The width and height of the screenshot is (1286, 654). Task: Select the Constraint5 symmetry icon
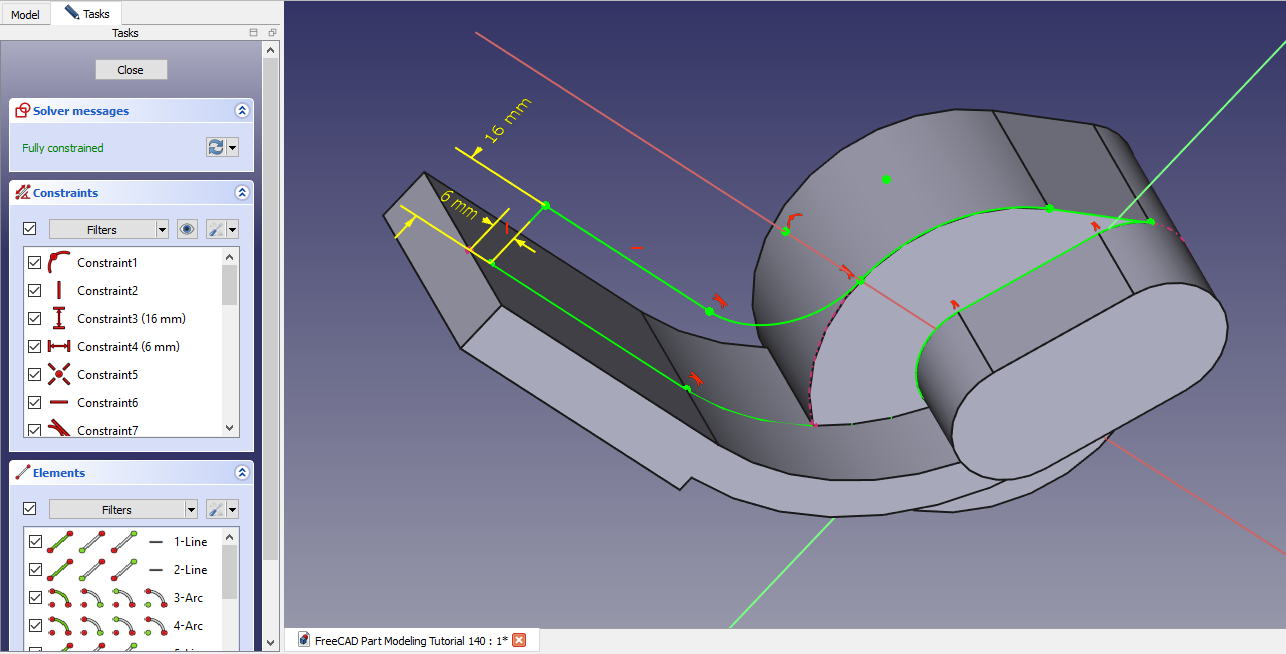[x=59, y=374]
